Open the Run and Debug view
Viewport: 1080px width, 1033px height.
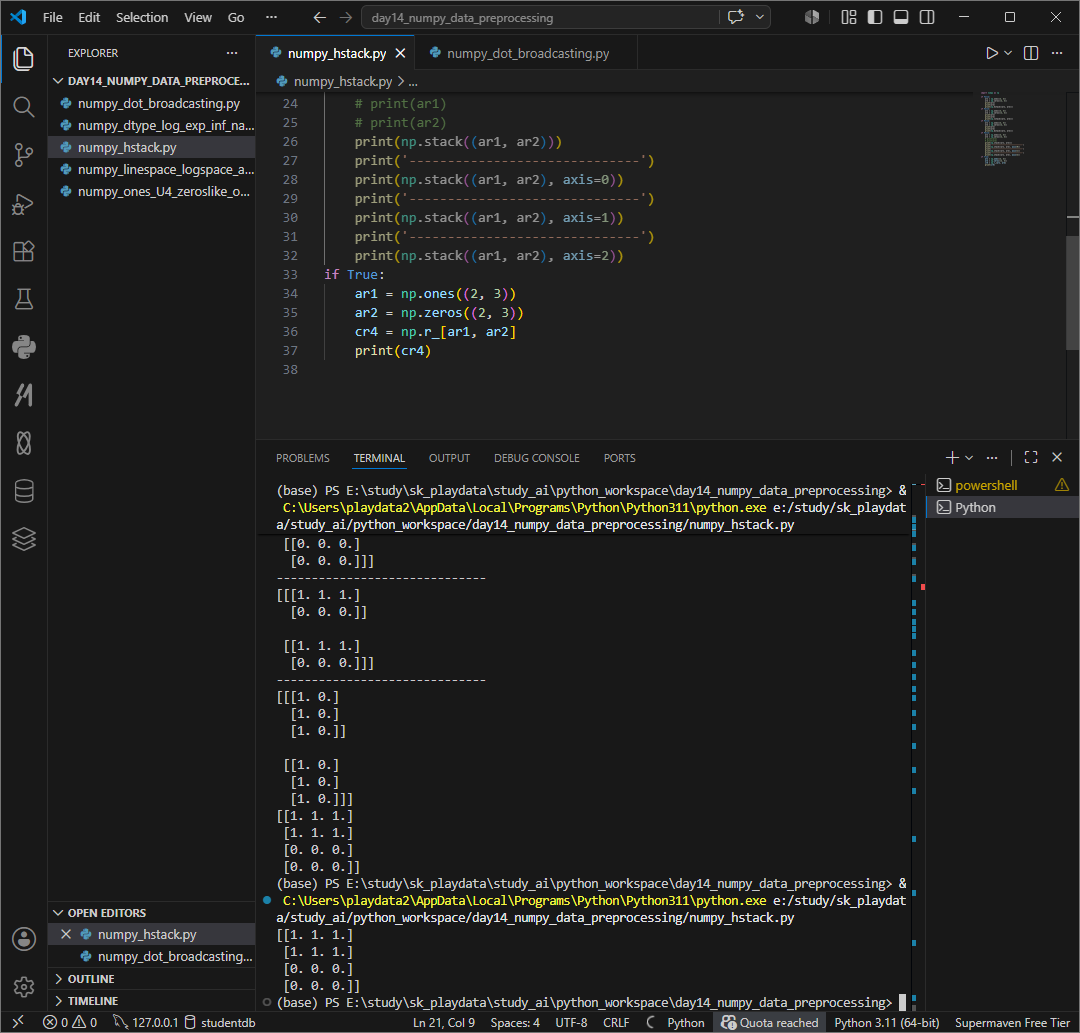[x=23, y=204]
